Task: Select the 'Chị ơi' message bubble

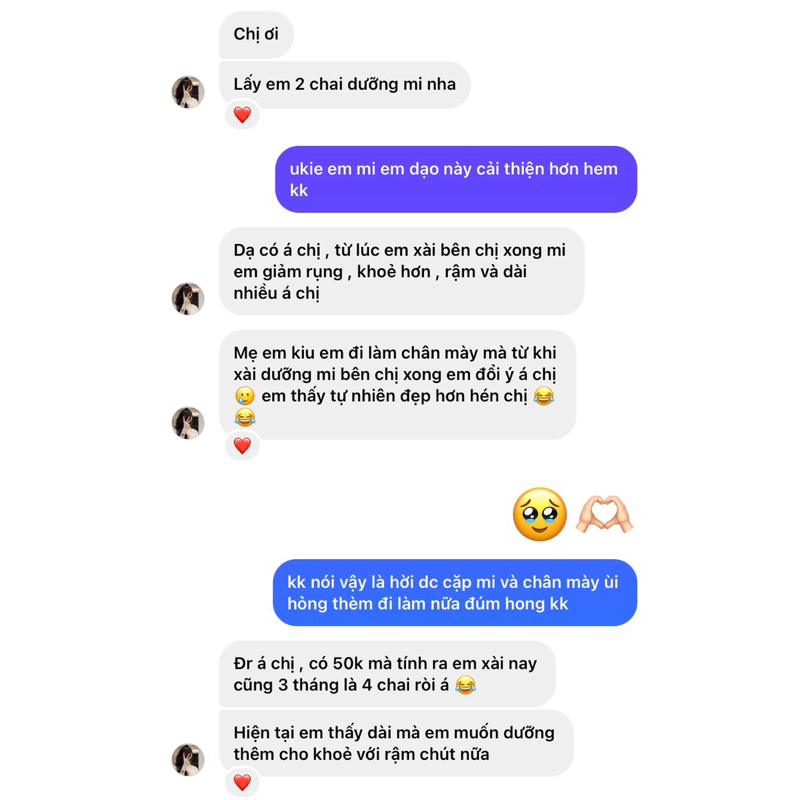Action: click(257, 34)
